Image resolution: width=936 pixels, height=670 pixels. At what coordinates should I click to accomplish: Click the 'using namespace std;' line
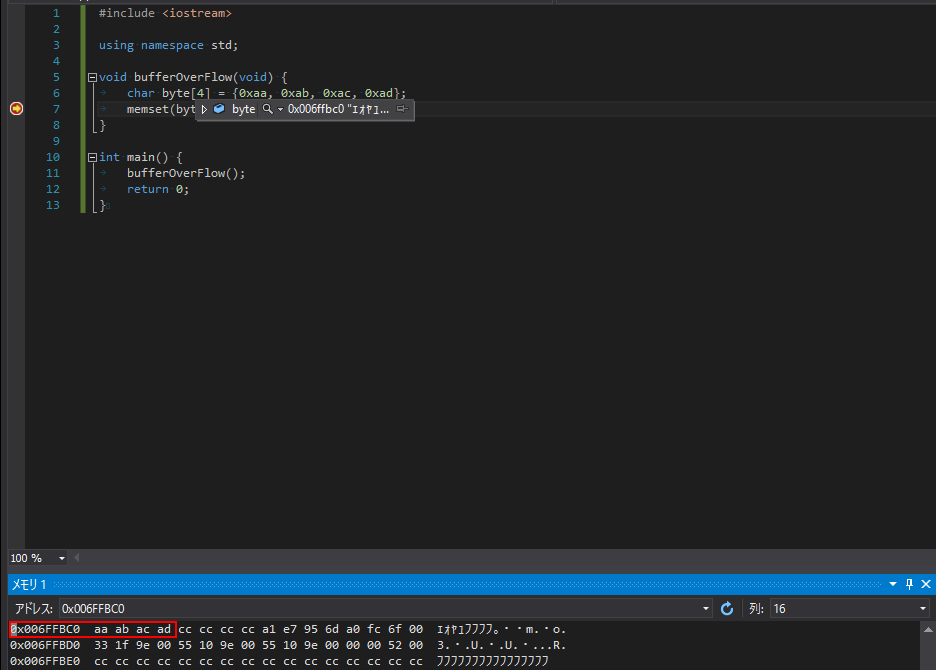[168, 45]
